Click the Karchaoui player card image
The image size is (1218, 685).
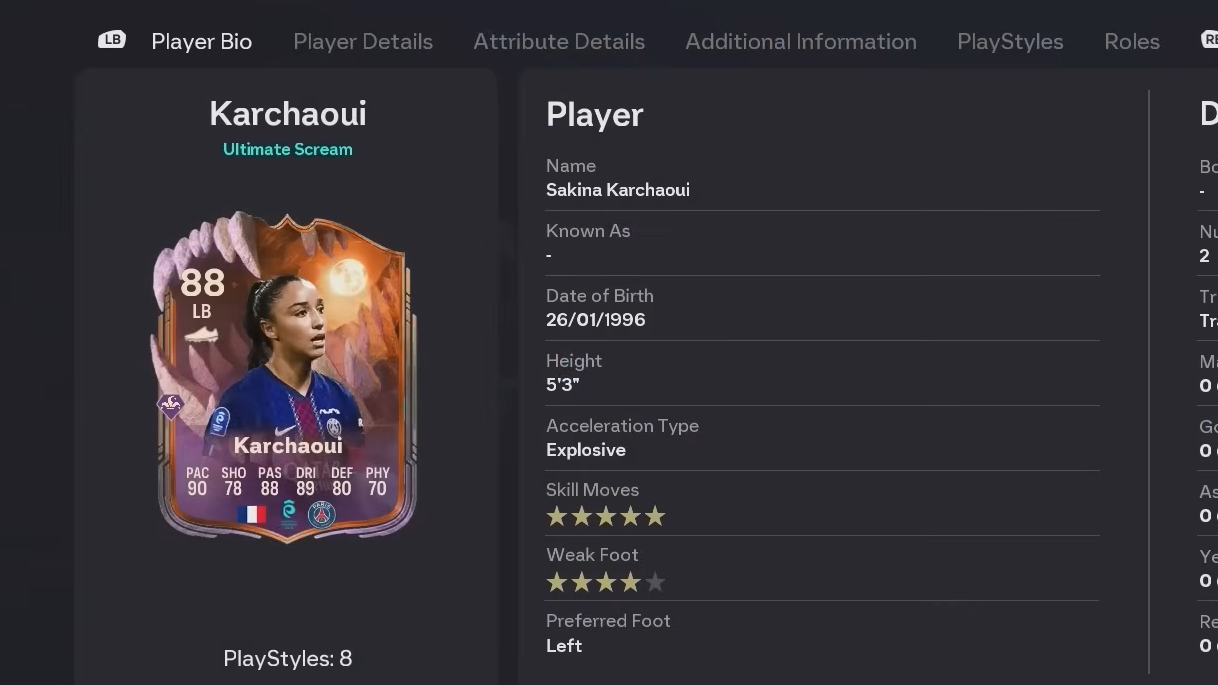click(x=287, y=377)
